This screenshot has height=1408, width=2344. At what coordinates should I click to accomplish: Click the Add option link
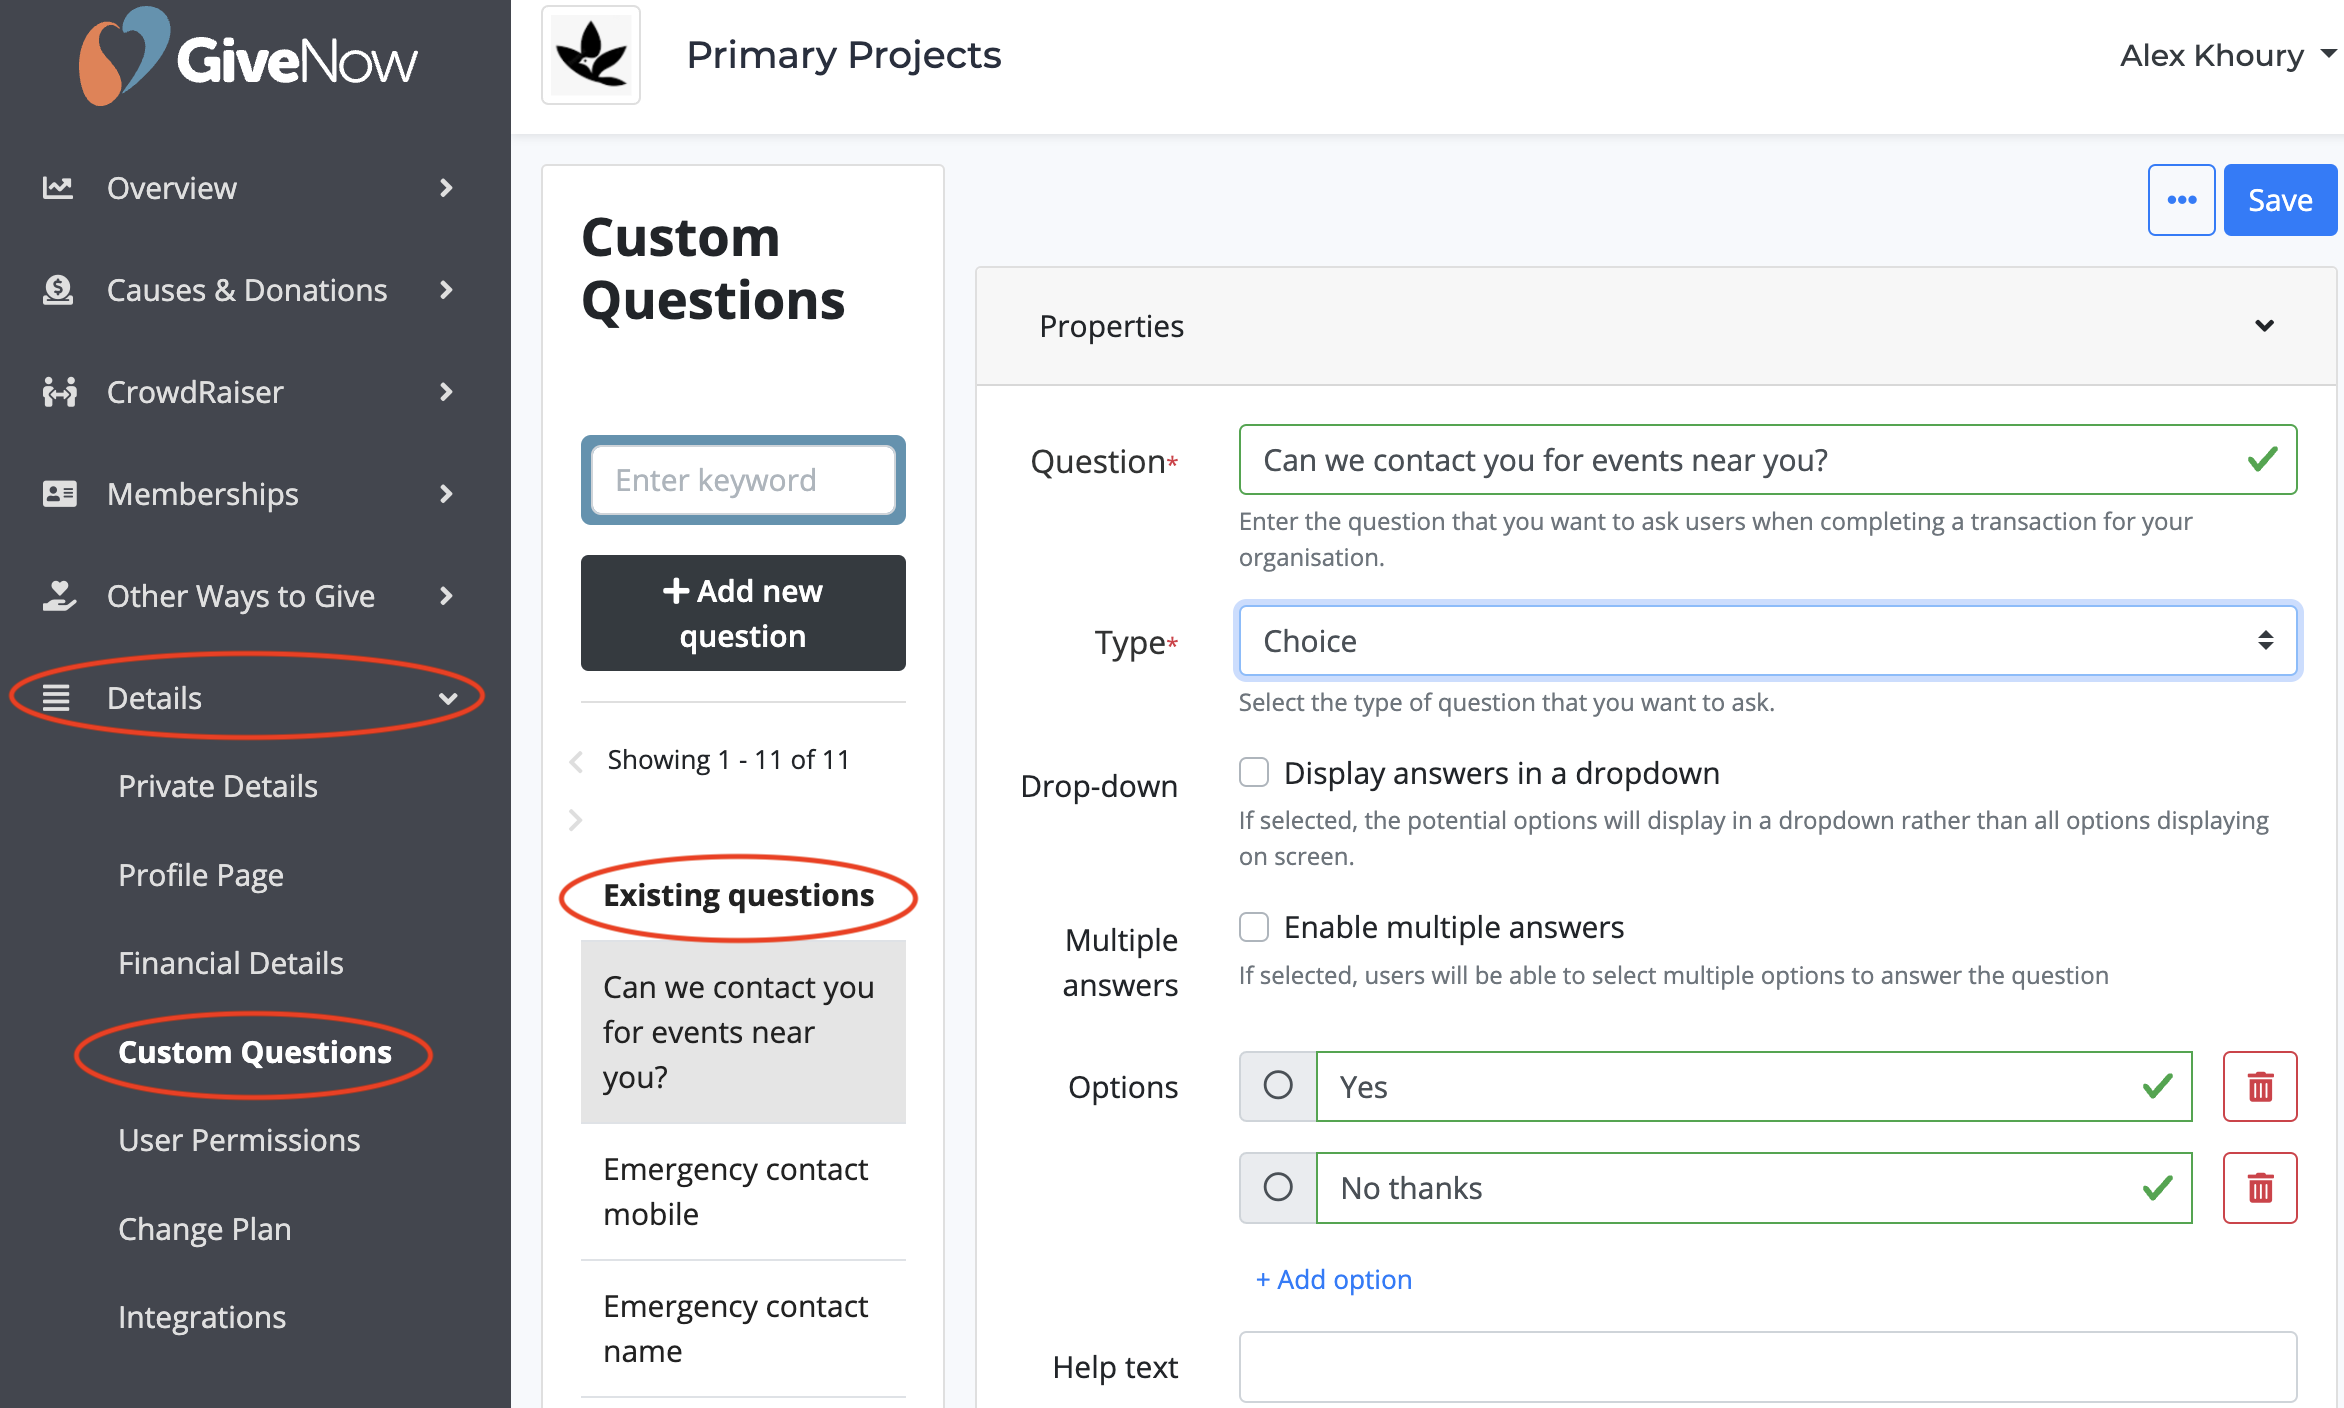1334,1279
